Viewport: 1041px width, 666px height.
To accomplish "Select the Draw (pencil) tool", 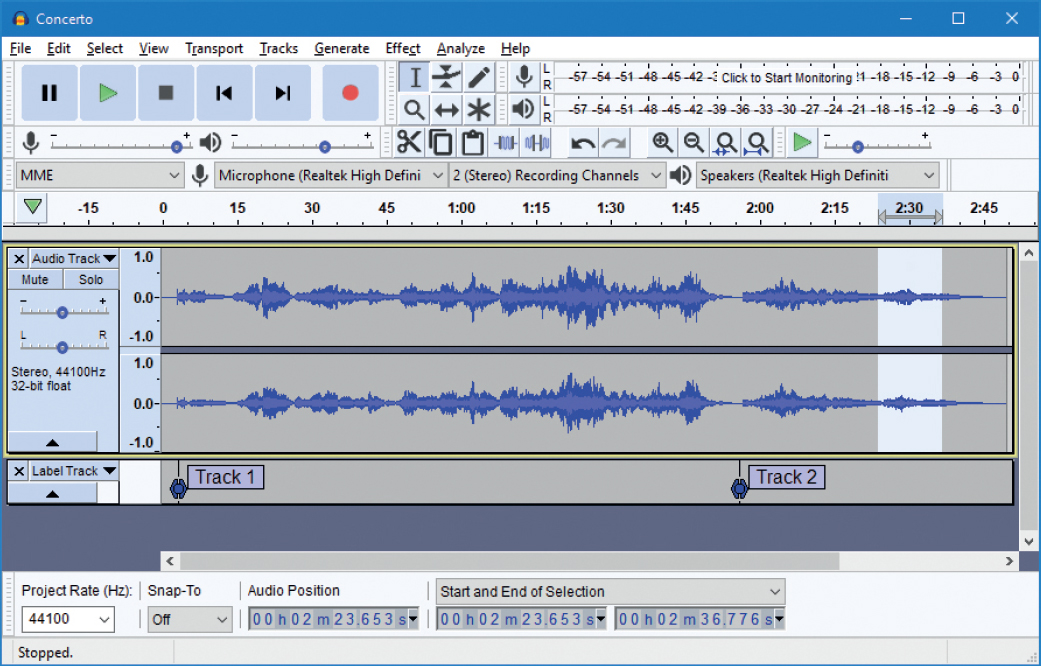I will coord(479,78).
